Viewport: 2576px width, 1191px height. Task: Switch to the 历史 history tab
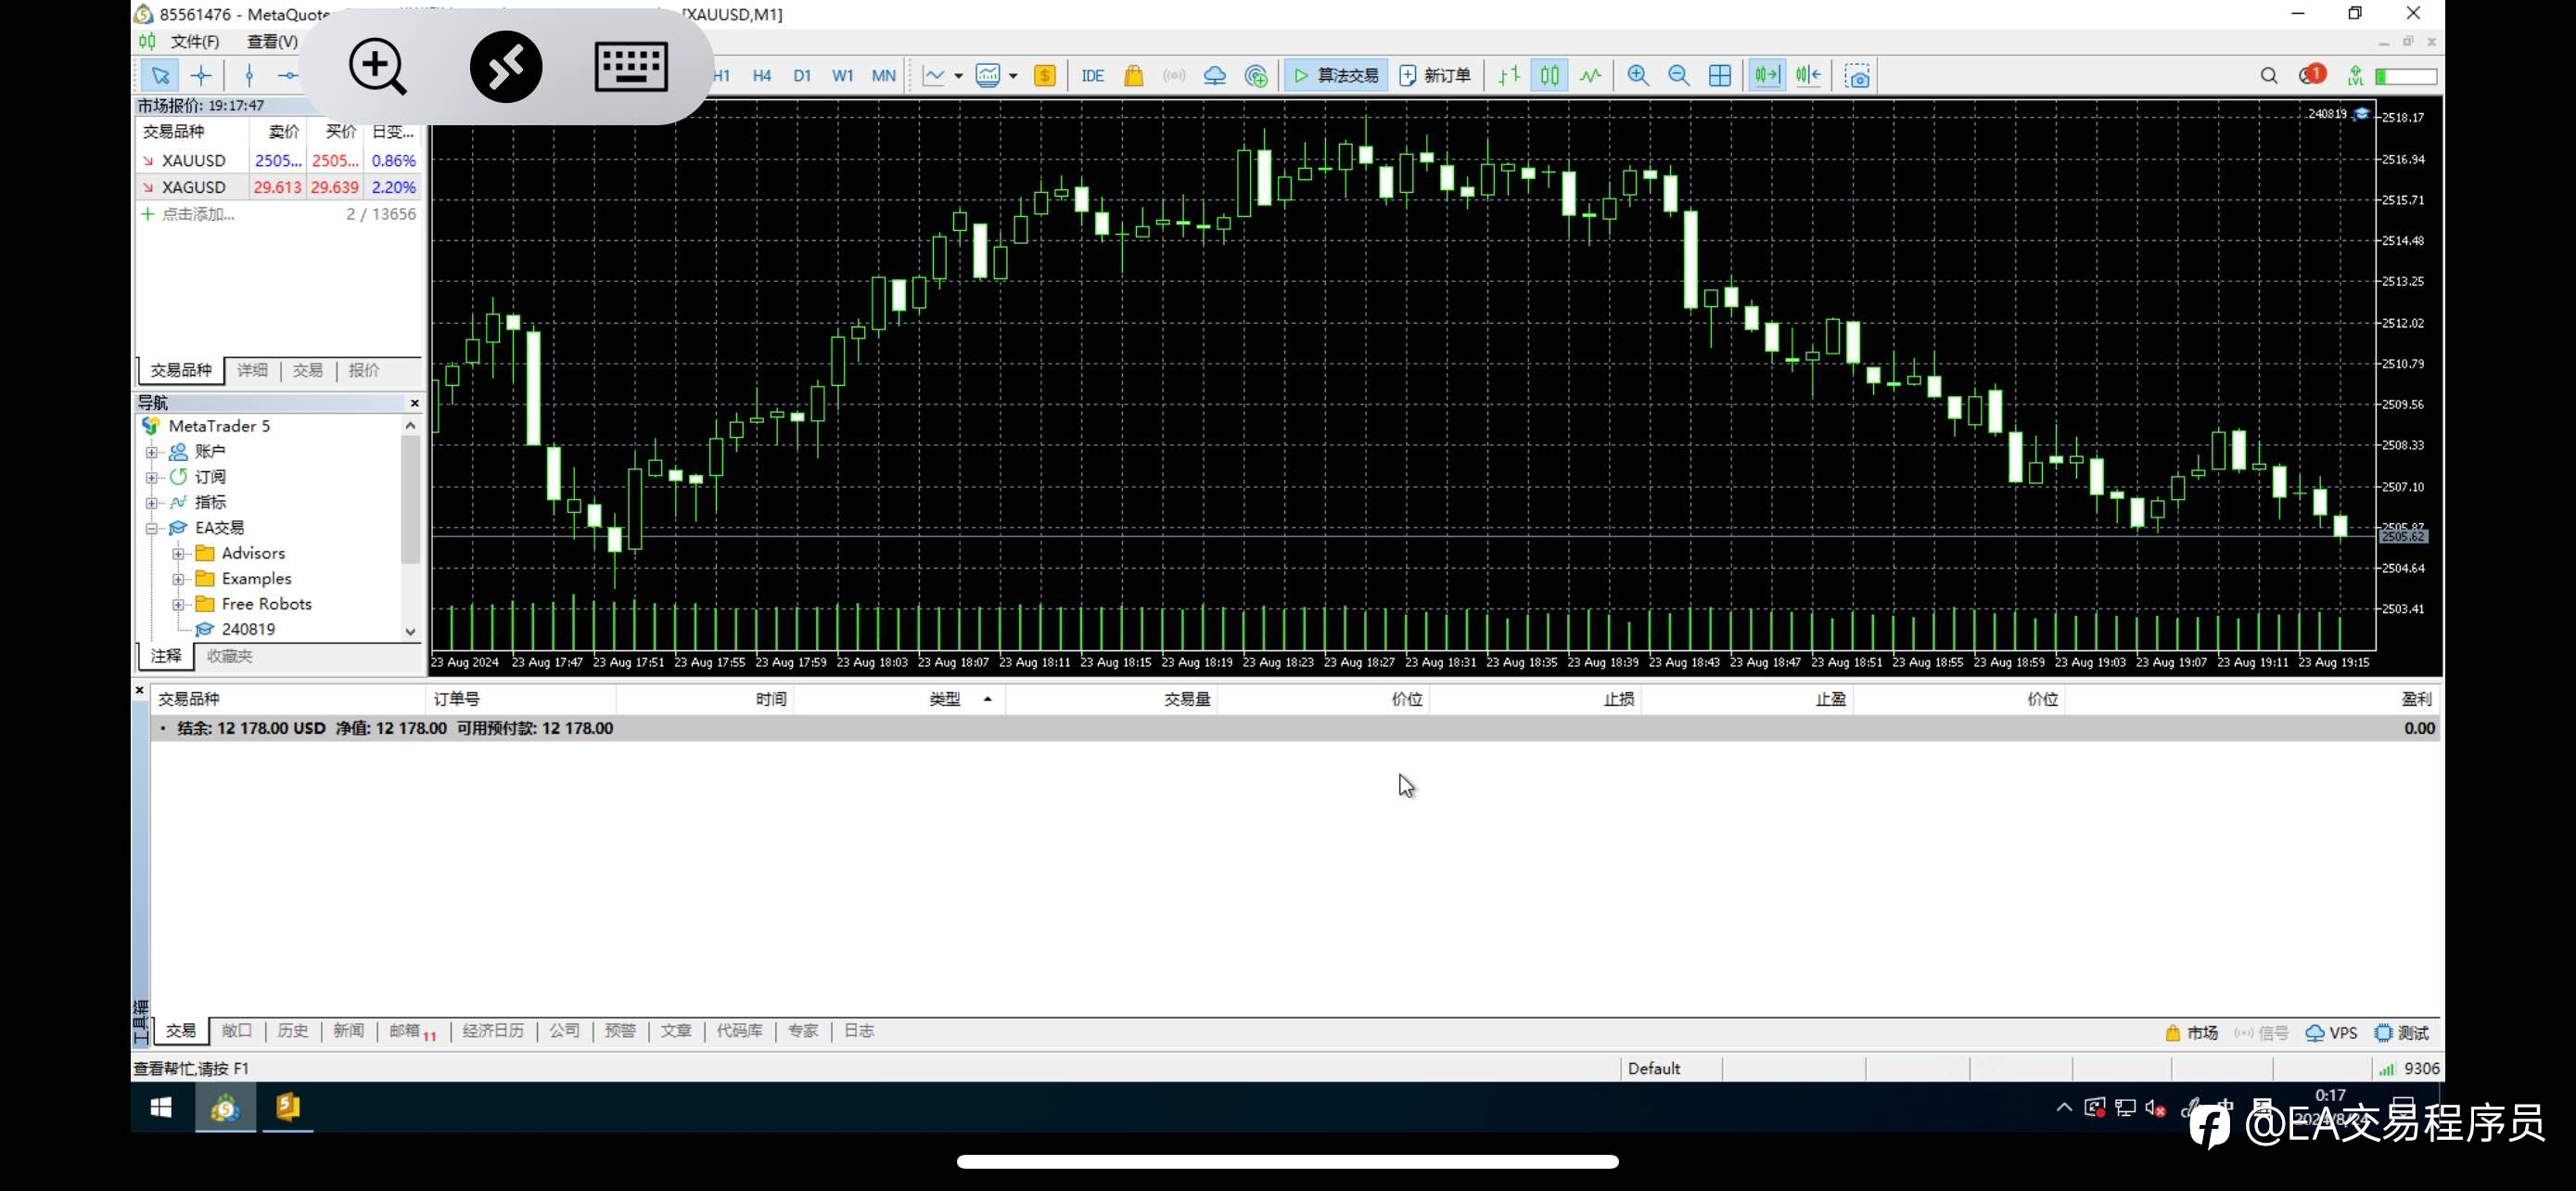293,1031
